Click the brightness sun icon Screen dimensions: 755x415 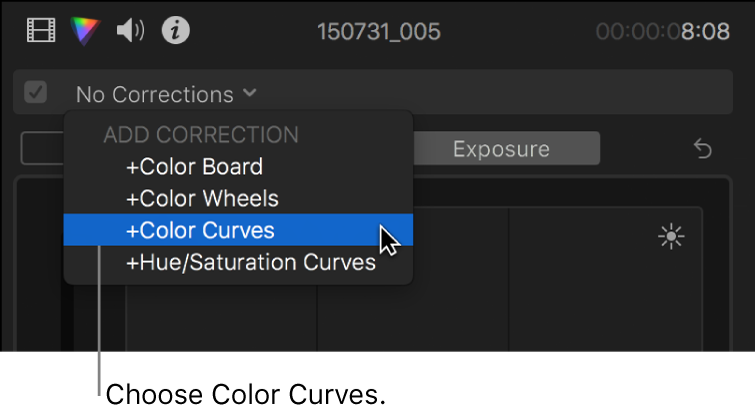(671, 236)
